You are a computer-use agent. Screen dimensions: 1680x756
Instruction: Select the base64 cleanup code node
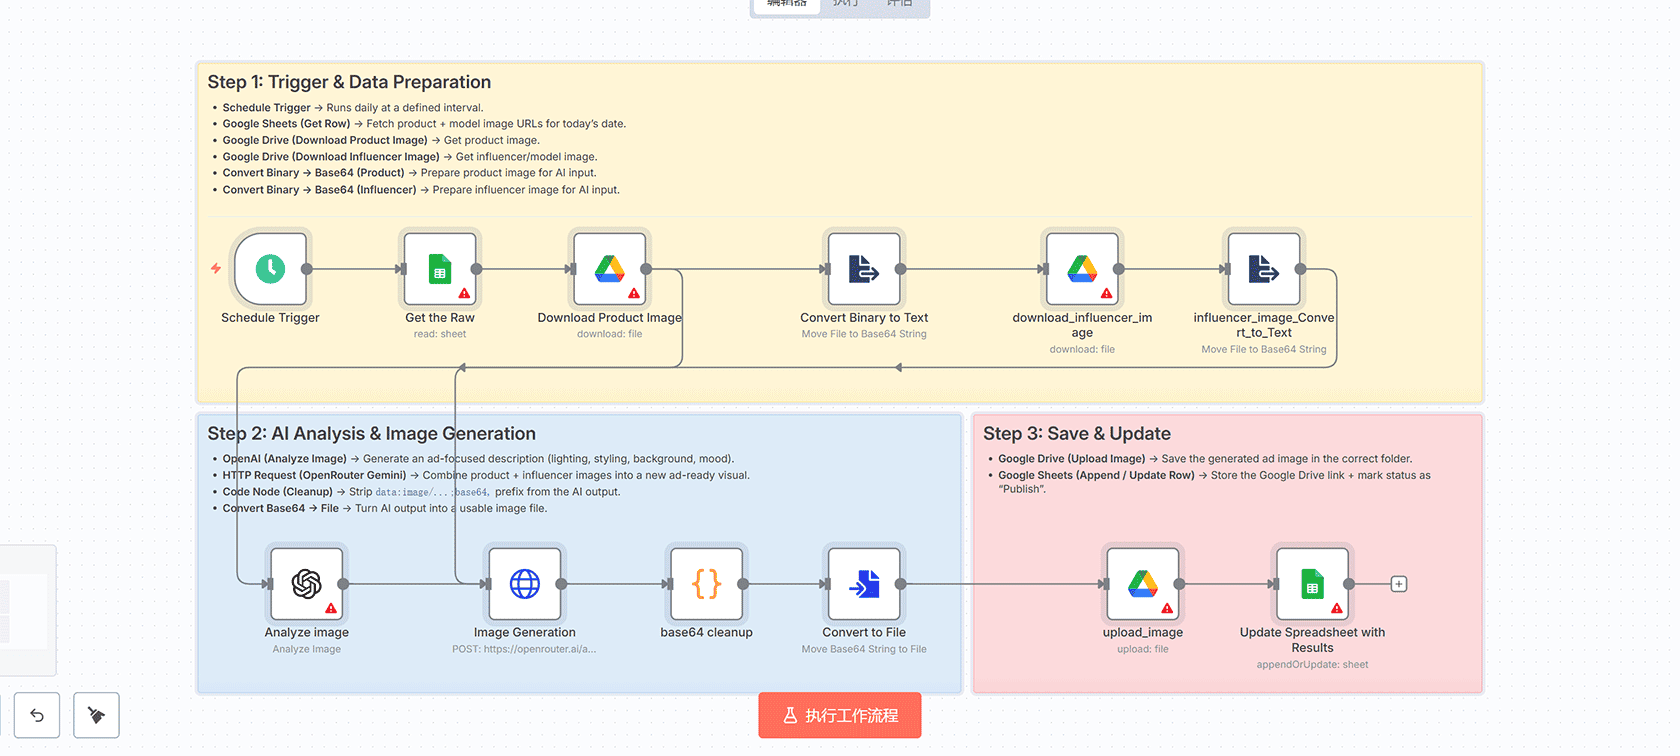[706, 584]
